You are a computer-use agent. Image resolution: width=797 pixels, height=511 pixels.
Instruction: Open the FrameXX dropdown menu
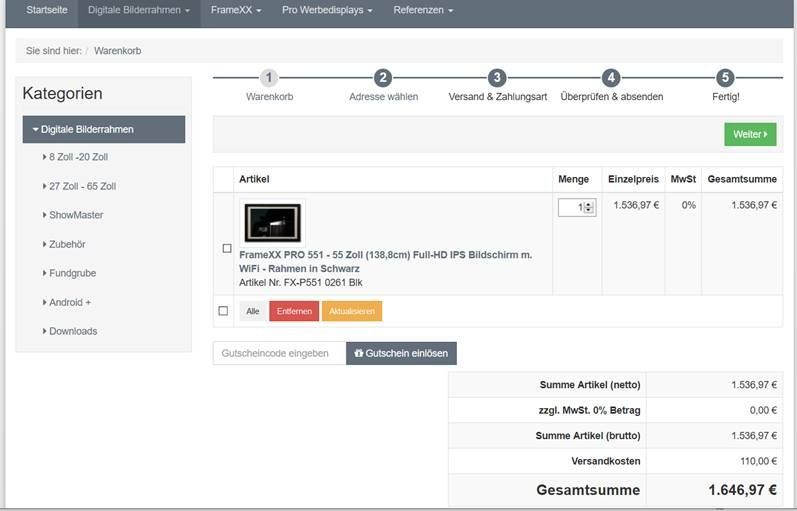pyautogui.click(x=236, y=10)
